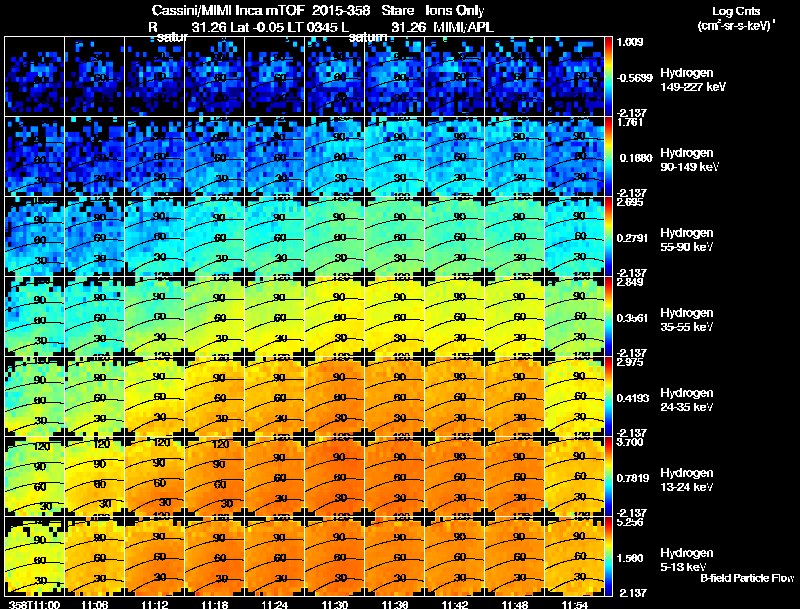
Task: Open the 5-13 keV panel at 11:48
Action: (x=515, y=557)
